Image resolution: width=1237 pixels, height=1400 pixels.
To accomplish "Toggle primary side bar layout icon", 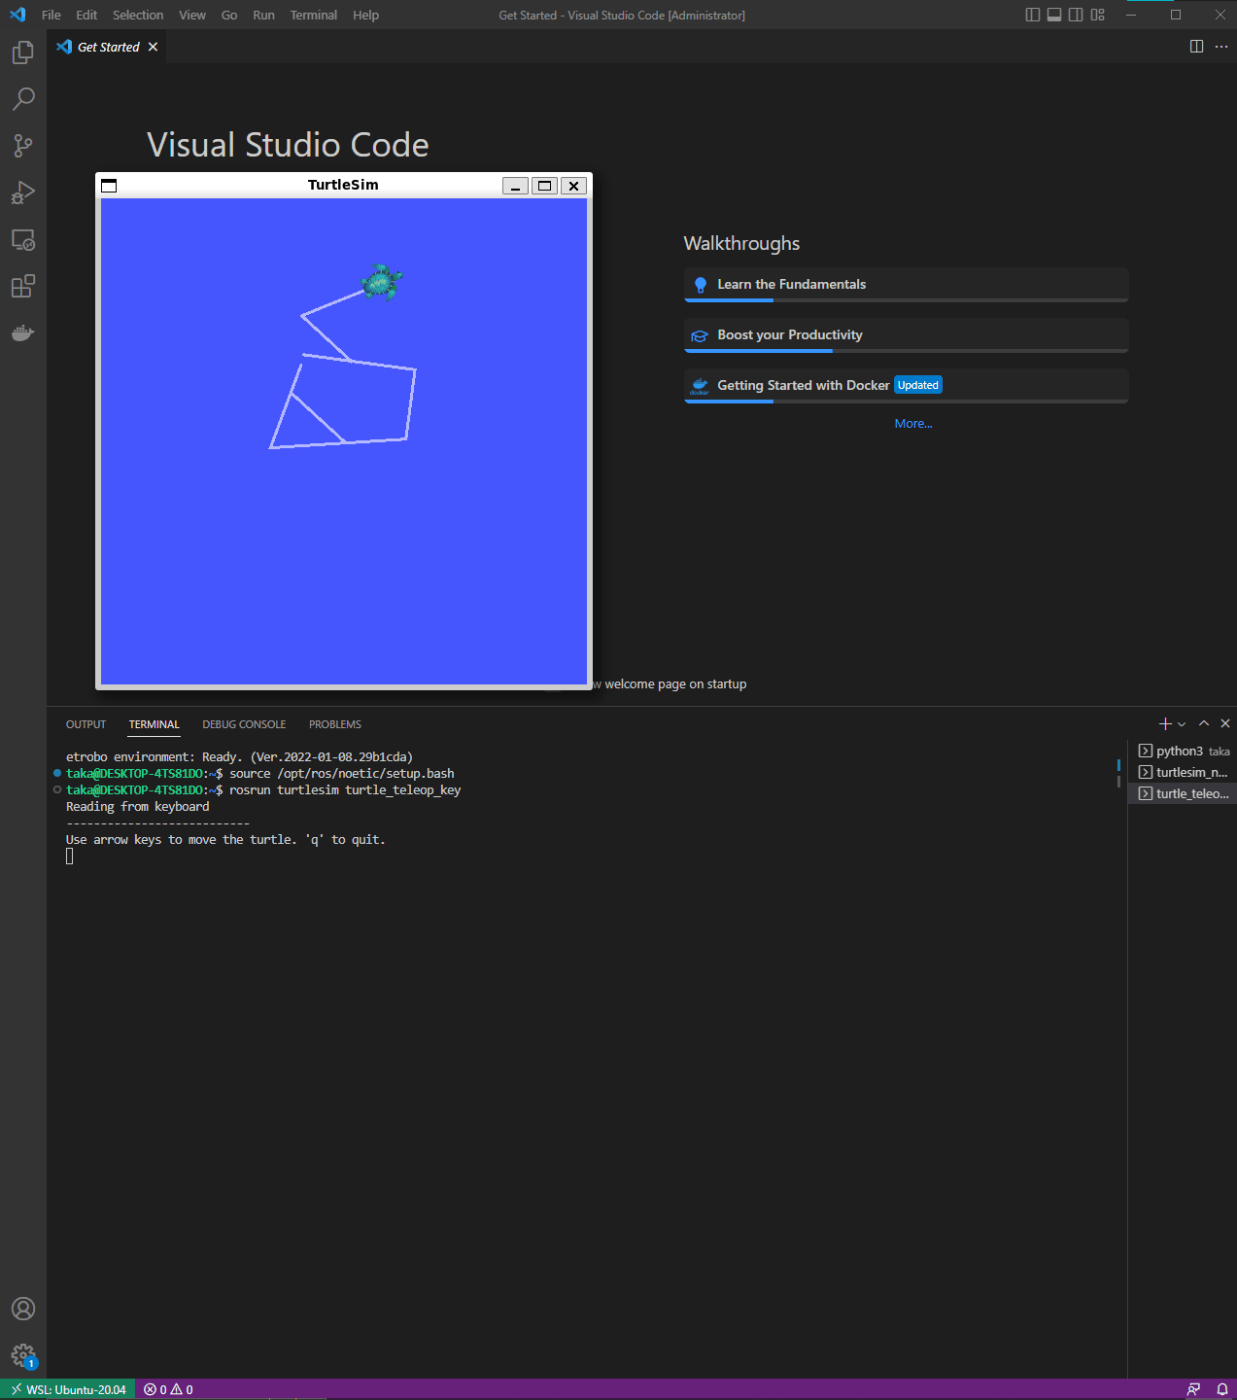I will (x=1033, y=15).
